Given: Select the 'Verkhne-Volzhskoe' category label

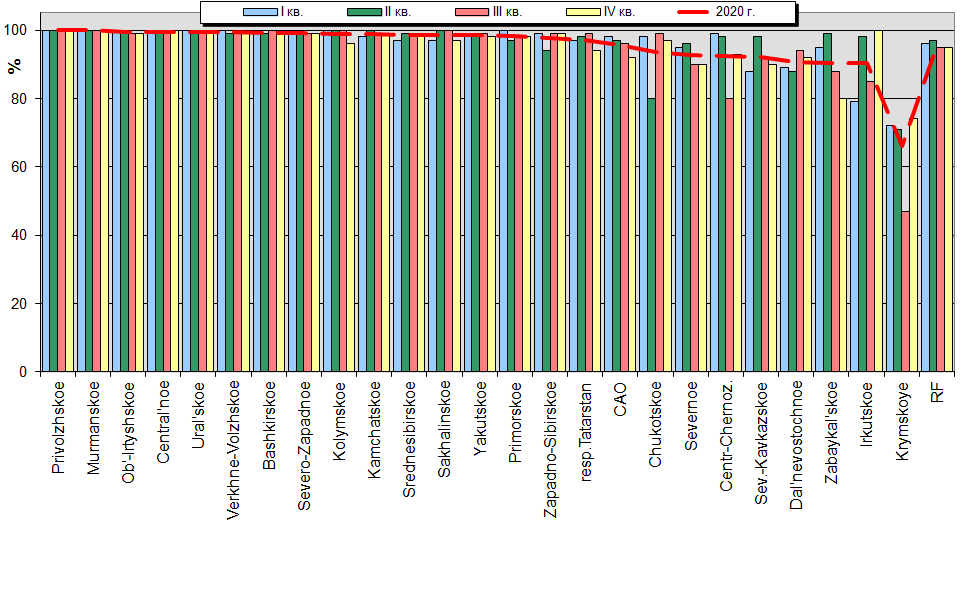Looking at the screenshot, I should click(x=234, y=450).
